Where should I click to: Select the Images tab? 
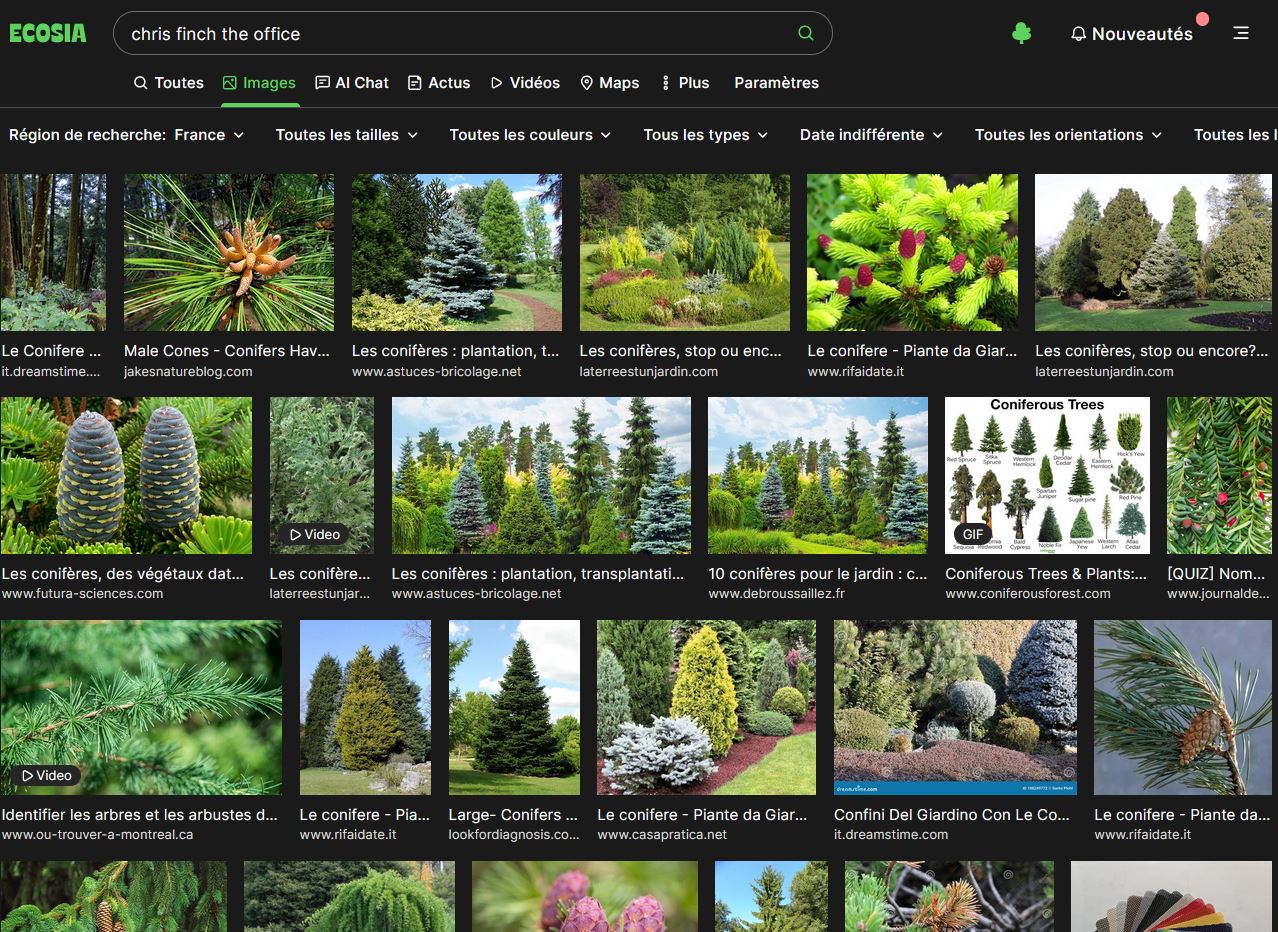[x=259, y=83]
